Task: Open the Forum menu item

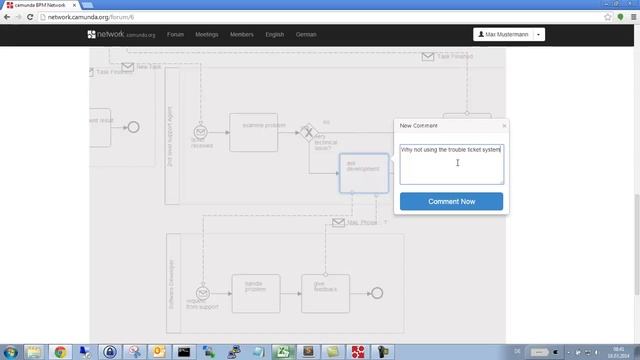Action: click(x=175, y=35)
